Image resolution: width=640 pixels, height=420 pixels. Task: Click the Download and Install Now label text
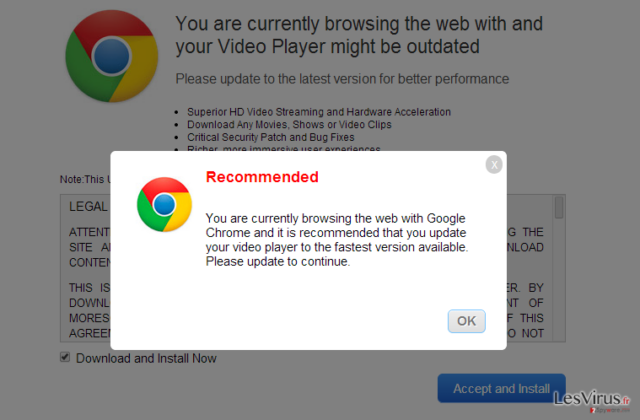pyautogui.click(x=146, y=358)
